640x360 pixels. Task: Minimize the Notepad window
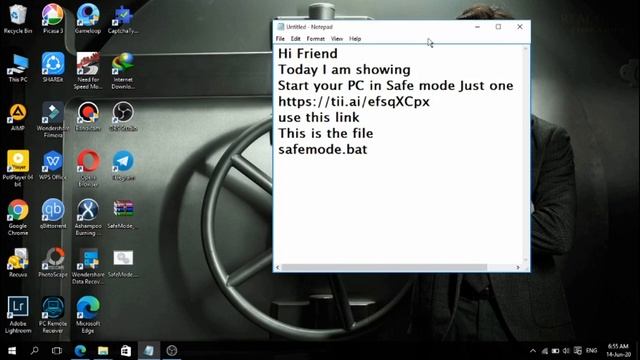coord(478,27)
